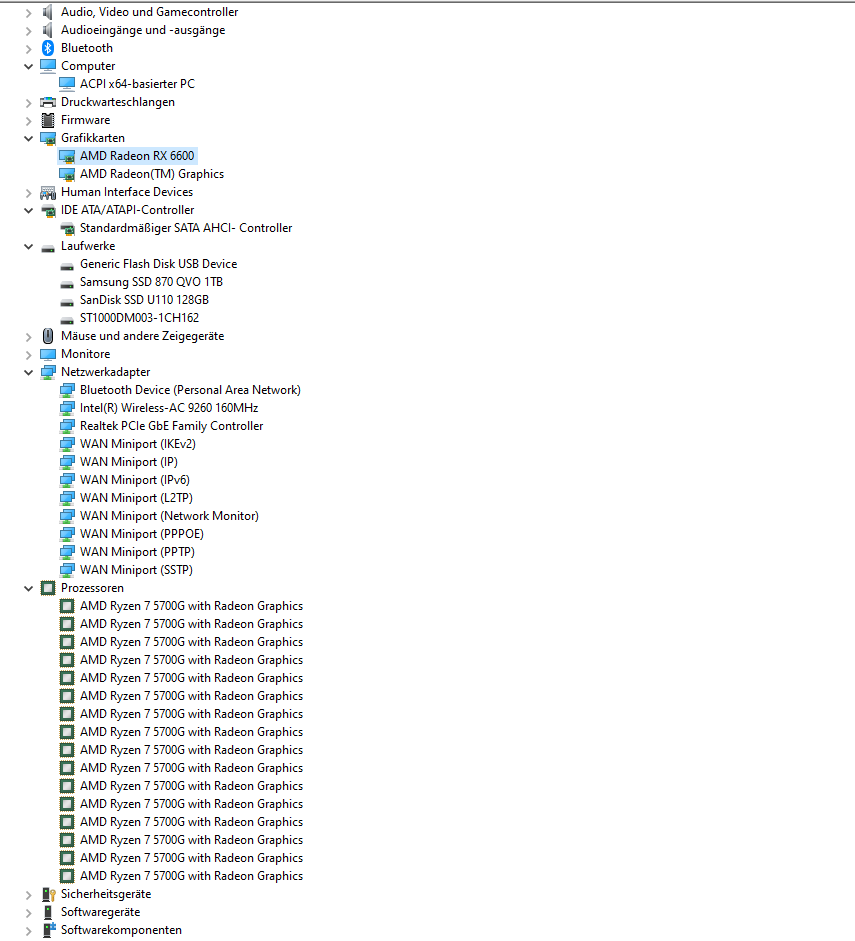Select AMD Radeon RX 6600 entry
Viewport: 855px width, 941px height.
point(137,156)
